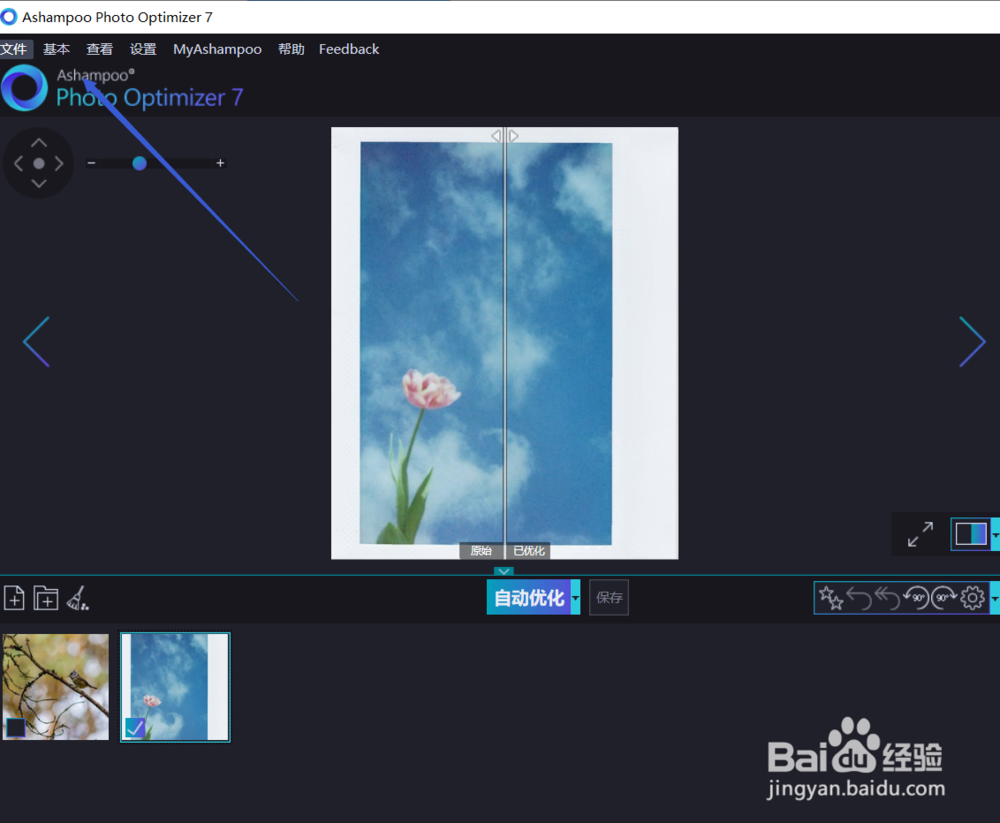1000x823 pixels.
Task: Go to next image with right arrow
Action: pos(973,341)
